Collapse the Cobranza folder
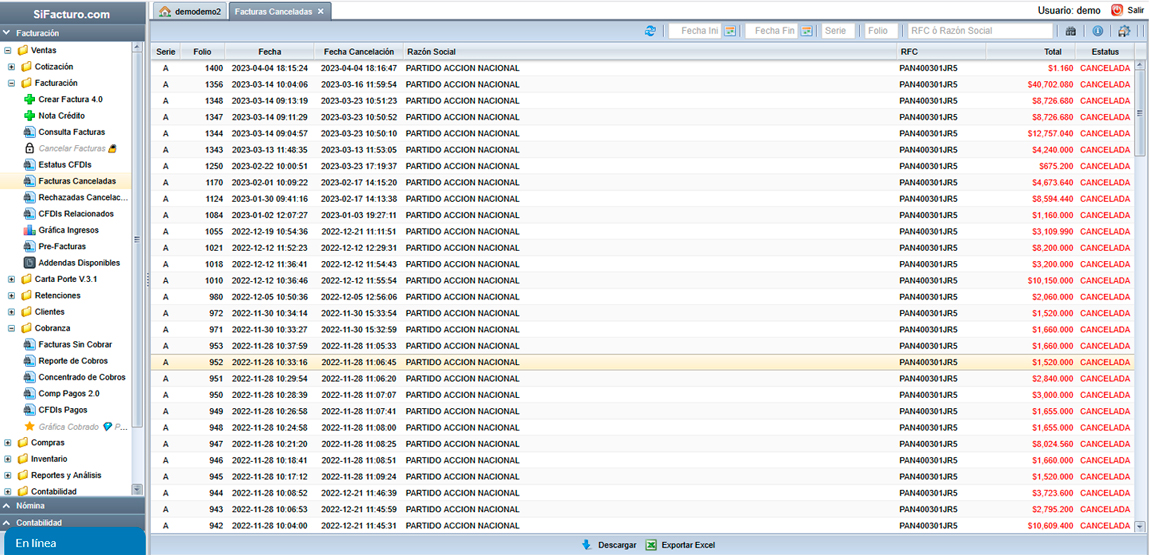The width and height of the screenshot is (1150, 555). click(12, 328)
